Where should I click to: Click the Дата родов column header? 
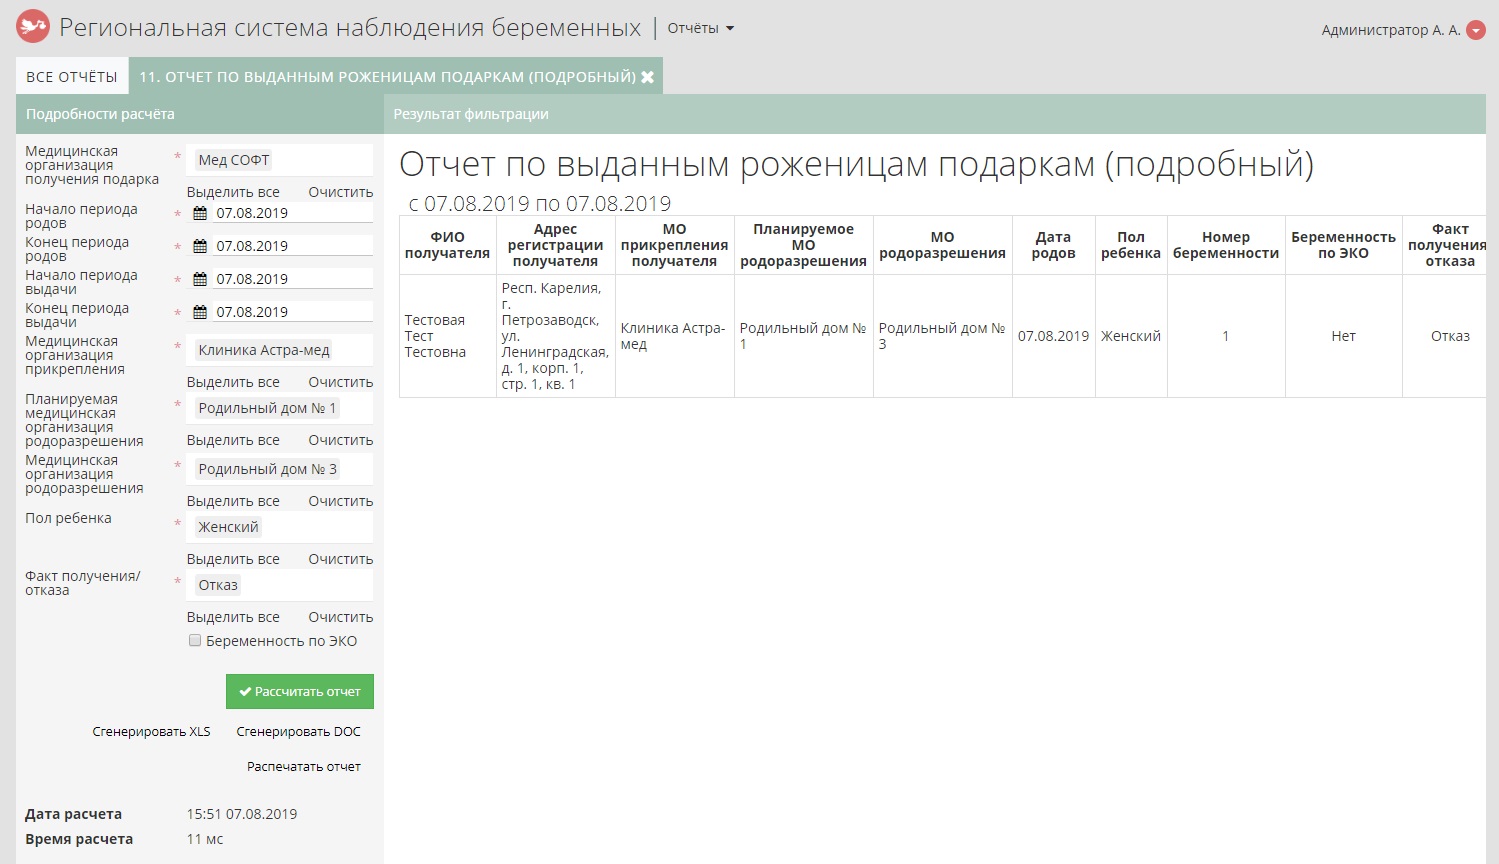(1053, 245)
